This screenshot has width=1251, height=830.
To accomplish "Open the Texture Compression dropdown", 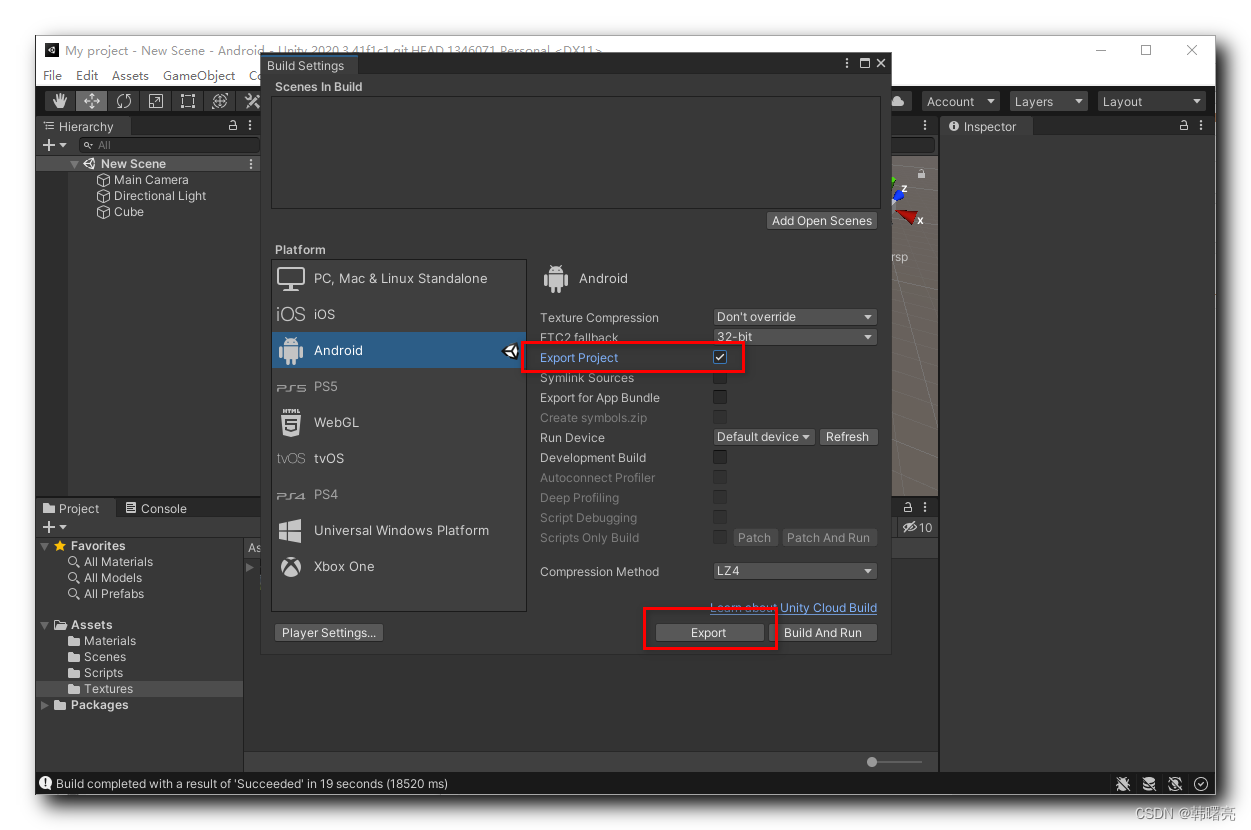I will click(795, 317).
